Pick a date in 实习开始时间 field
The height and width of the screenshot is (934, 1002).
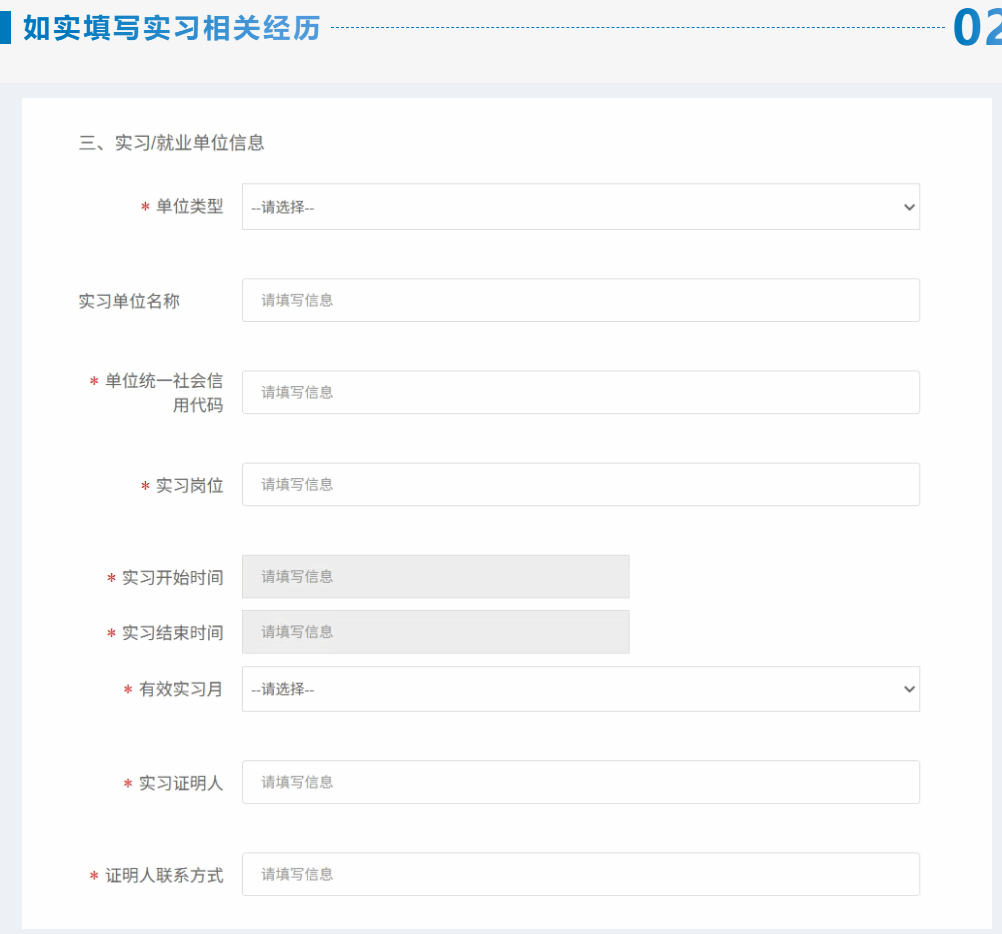(x=435, y=577)
